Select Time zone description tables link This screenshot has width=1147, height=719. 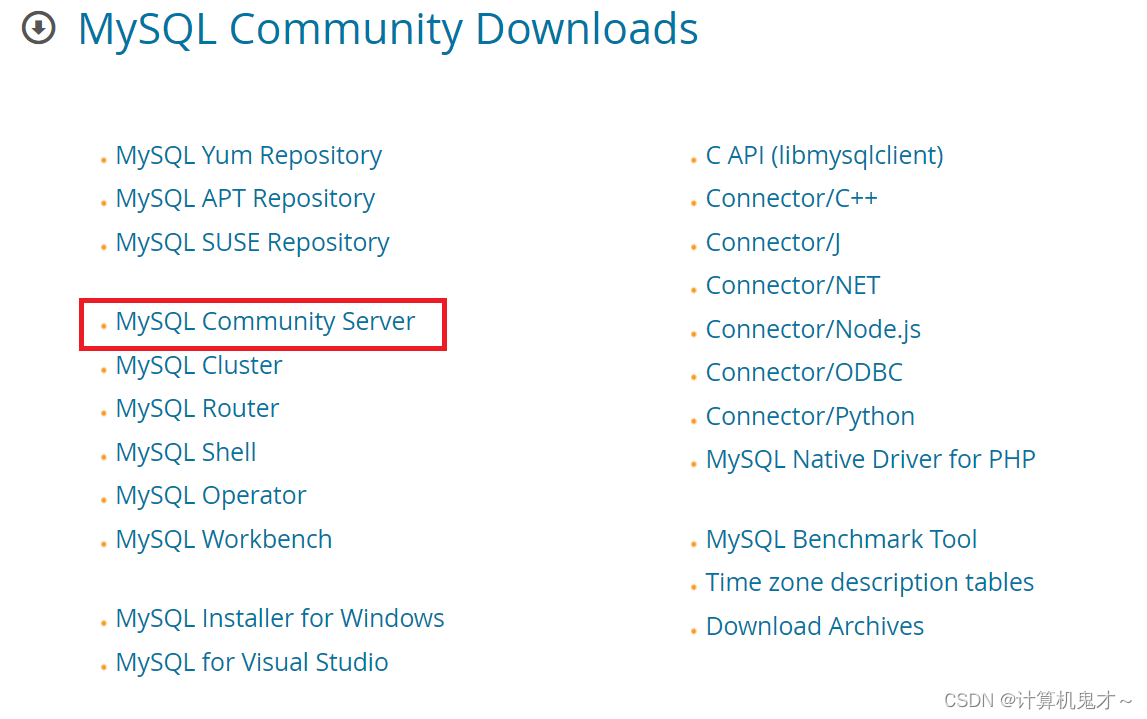tap(870, 582)
